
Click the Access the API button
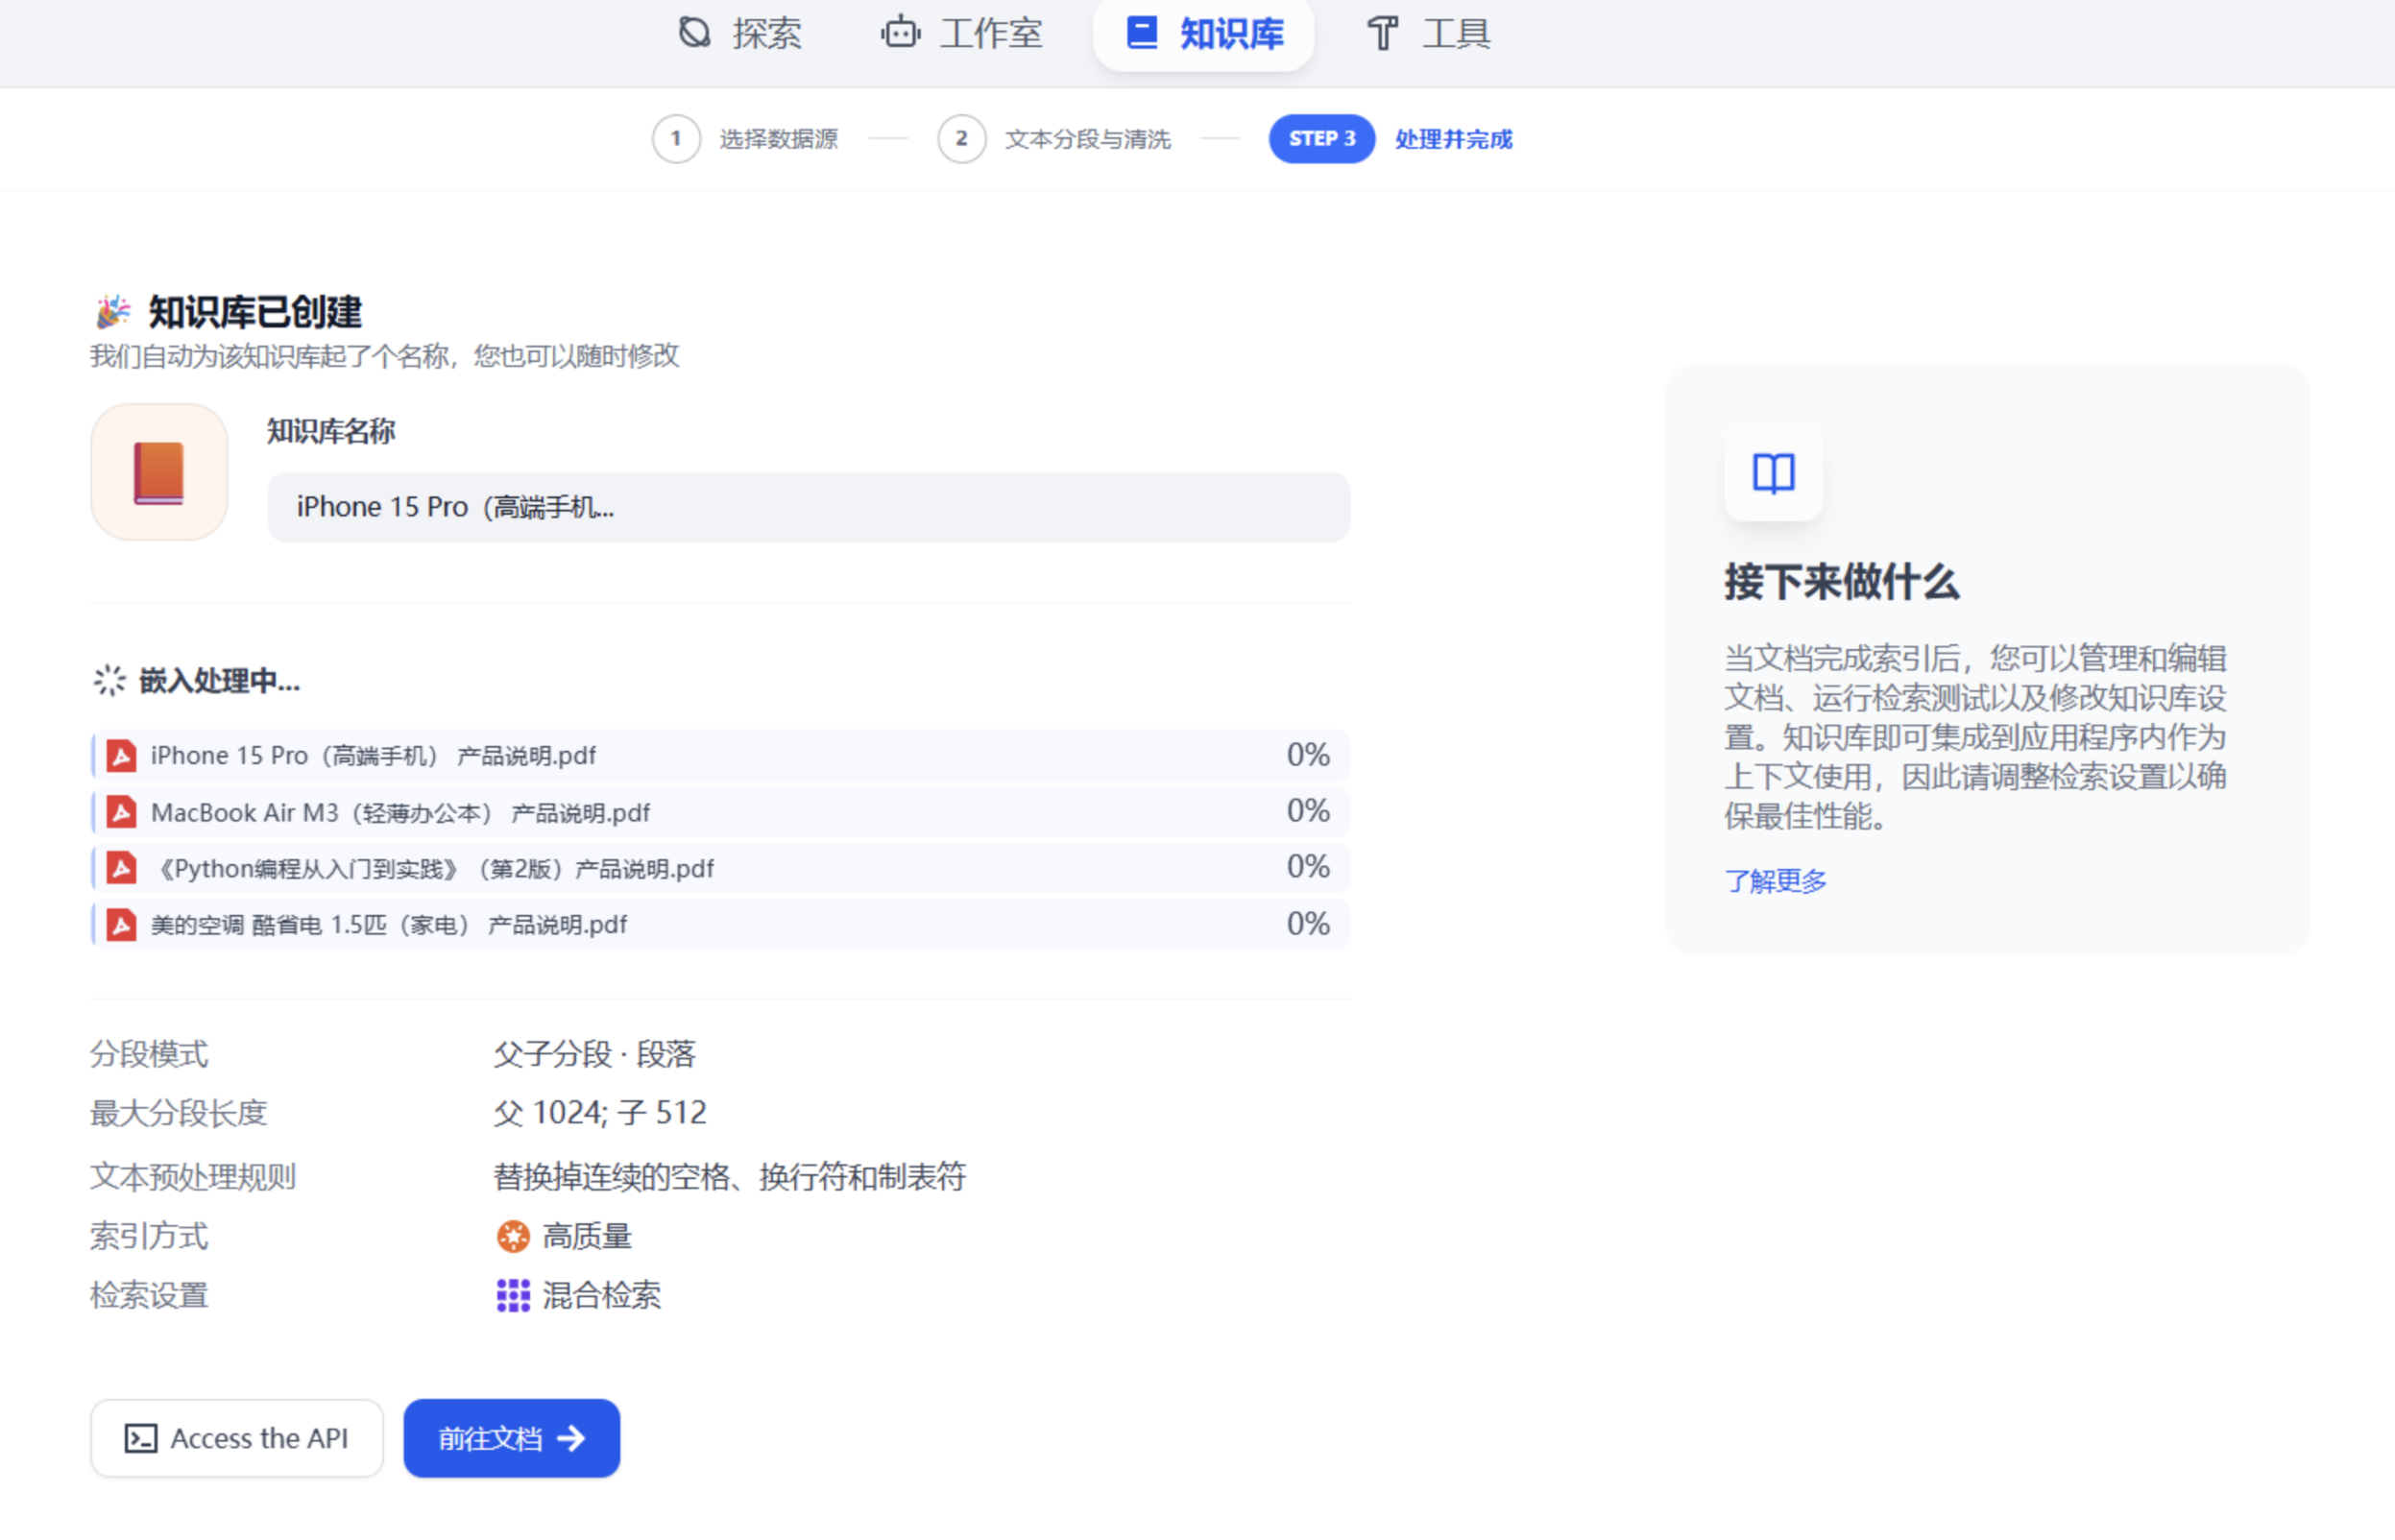pos(237,1439)
